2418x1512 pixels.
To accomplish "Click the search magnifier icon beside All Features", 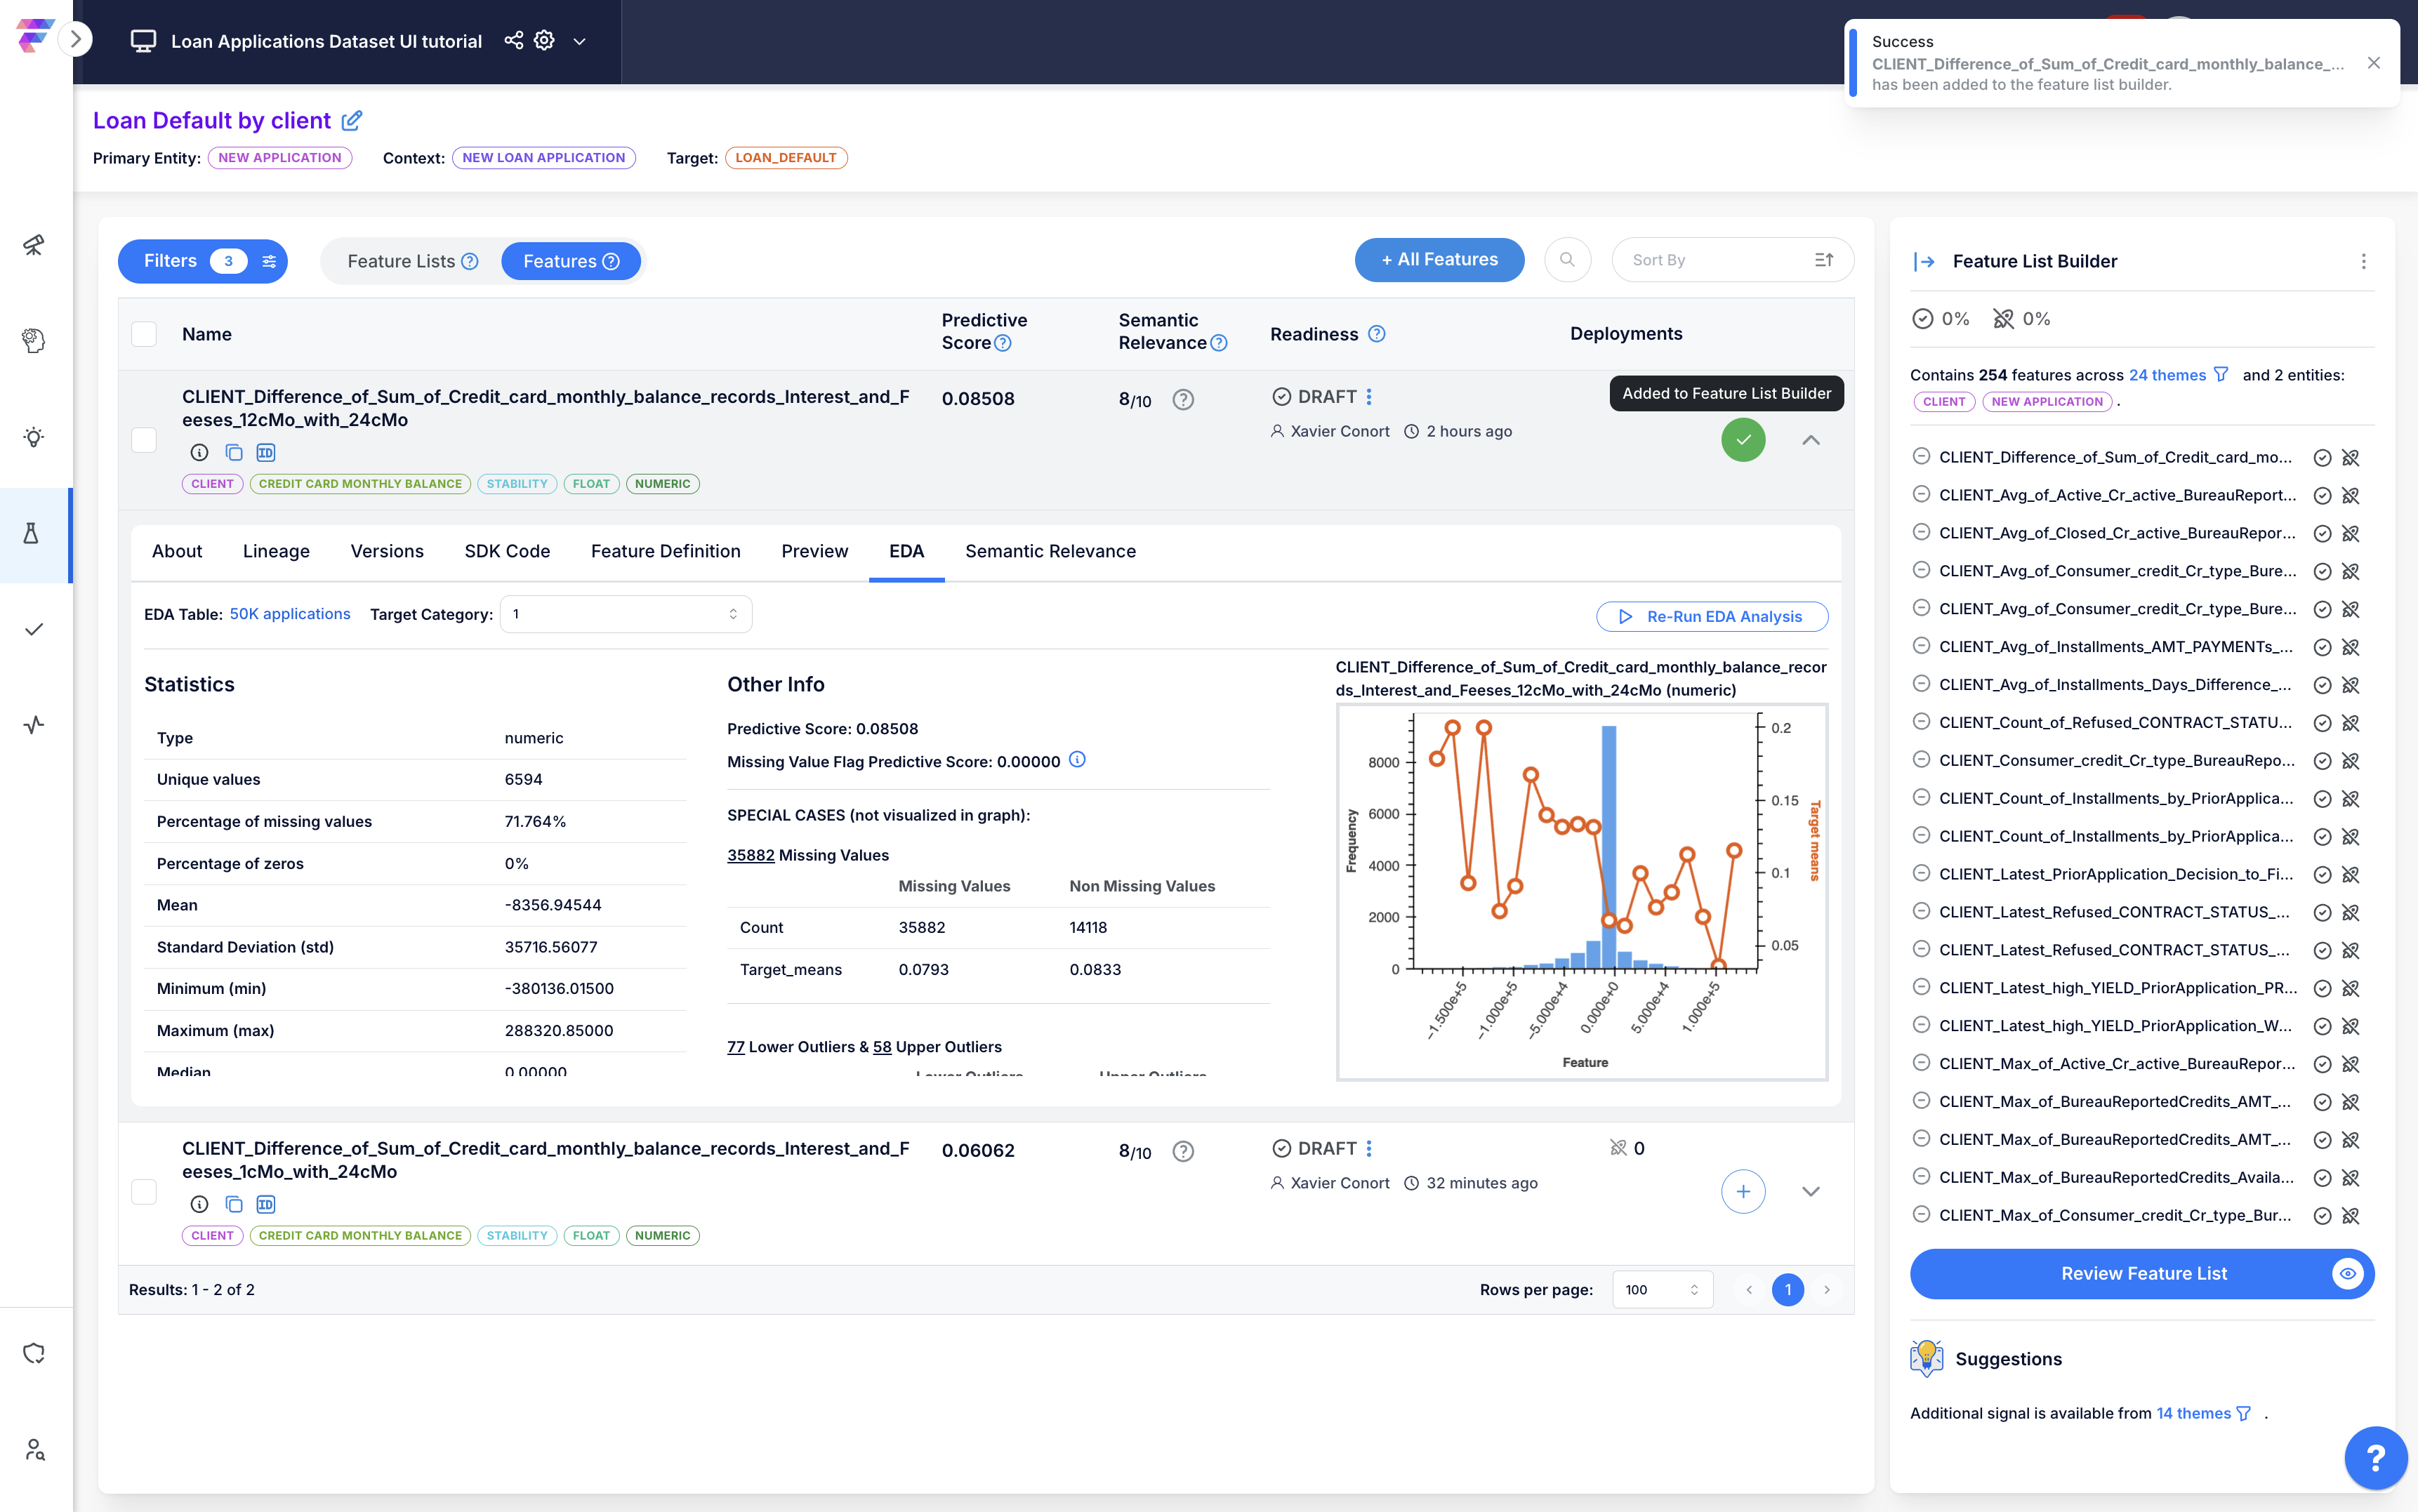I will click(x=1567, y=260).
